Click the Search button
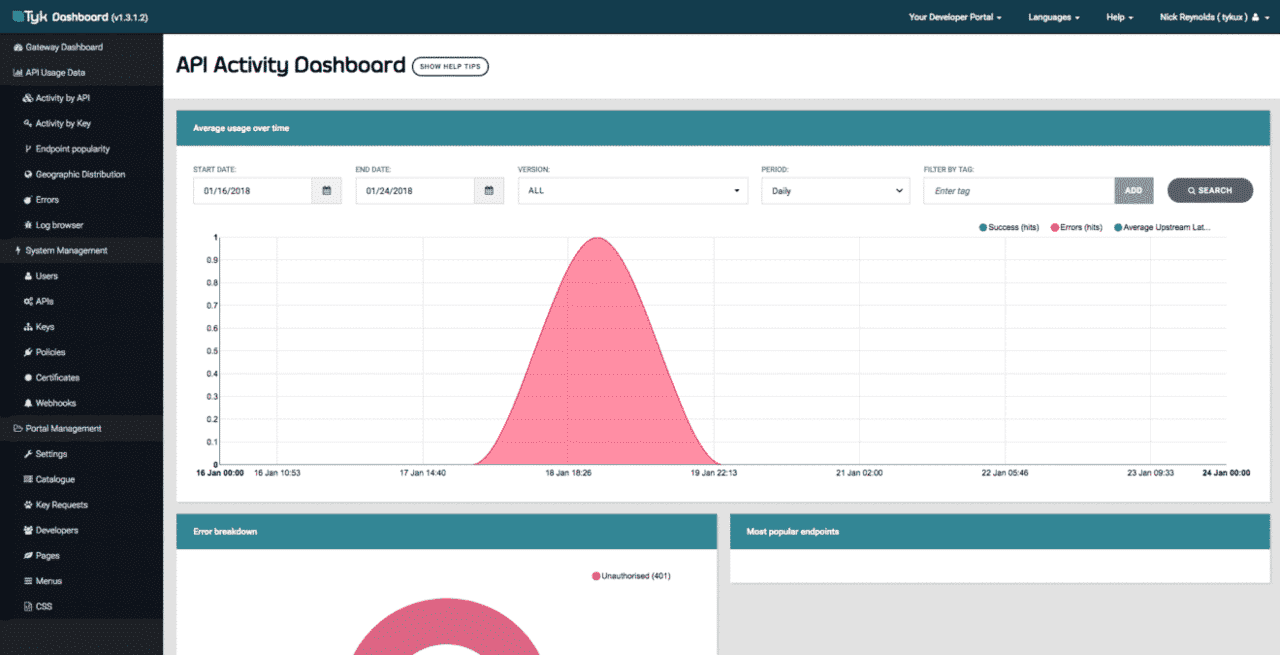 coord(1210,190)
